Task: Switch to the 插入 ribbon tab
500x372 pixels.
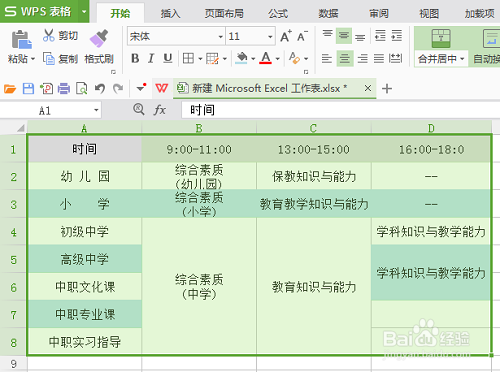Action: tap(170, 13)
